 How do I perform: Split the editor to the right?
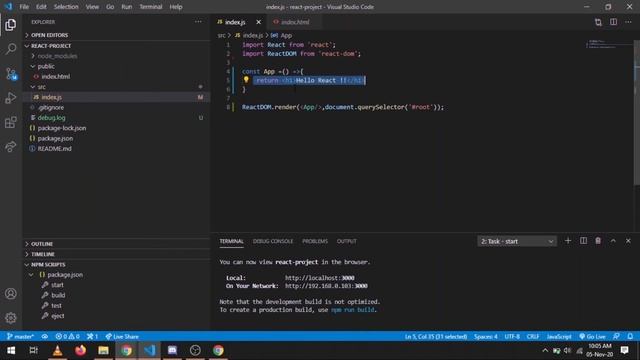613,22
